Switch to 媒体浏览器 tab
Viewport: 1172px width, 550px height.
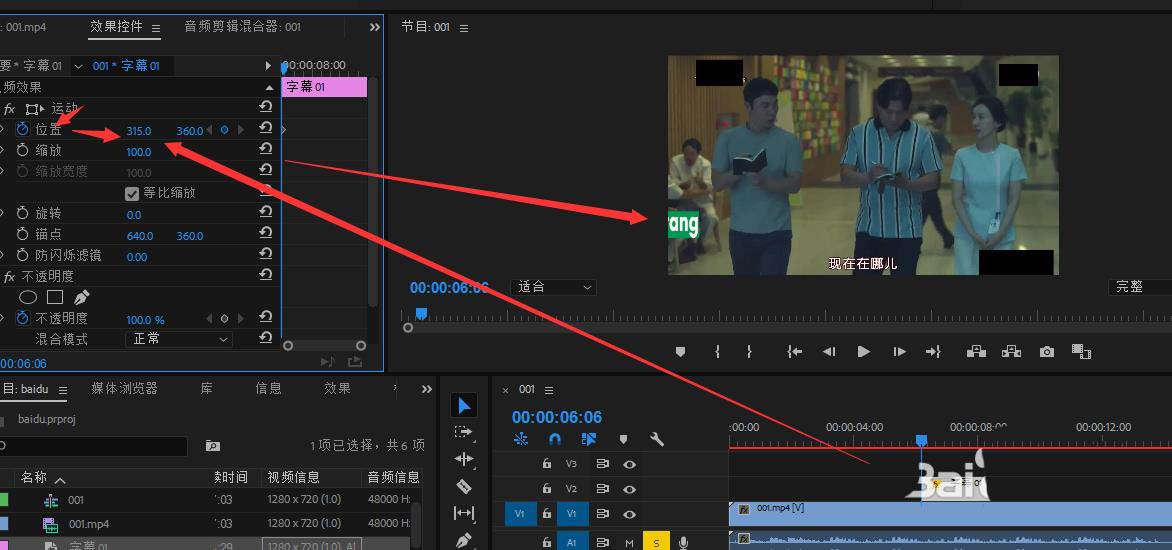pos(125,389)
